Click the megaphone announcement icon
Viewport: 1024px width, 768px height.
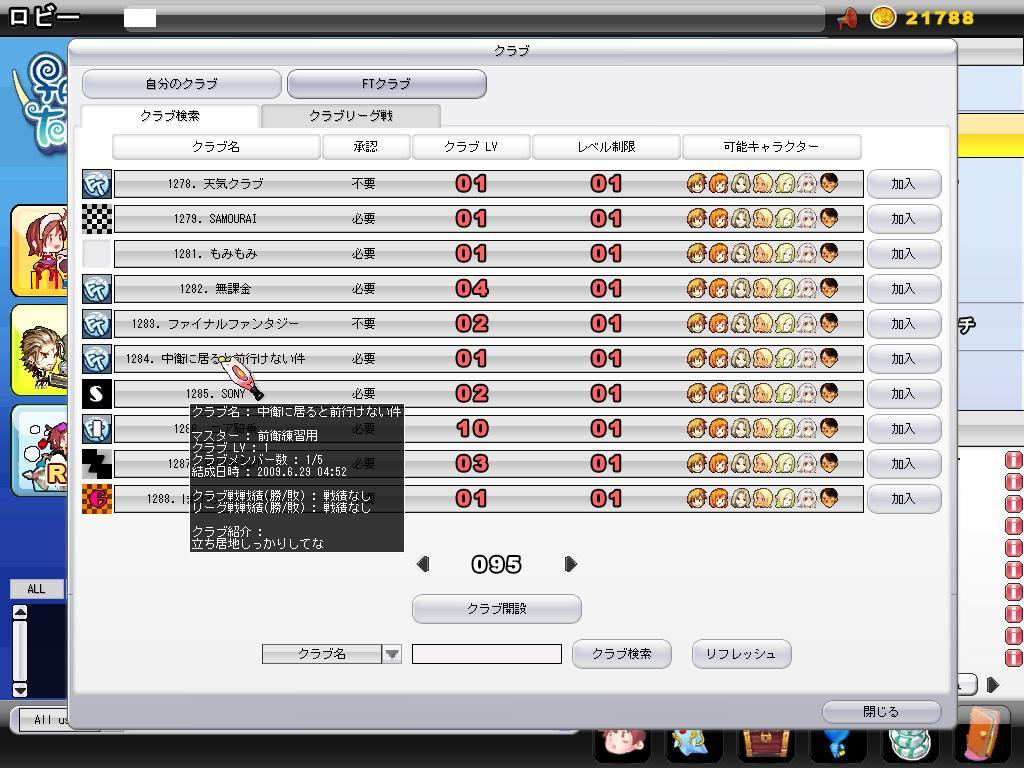click(847, 18)
